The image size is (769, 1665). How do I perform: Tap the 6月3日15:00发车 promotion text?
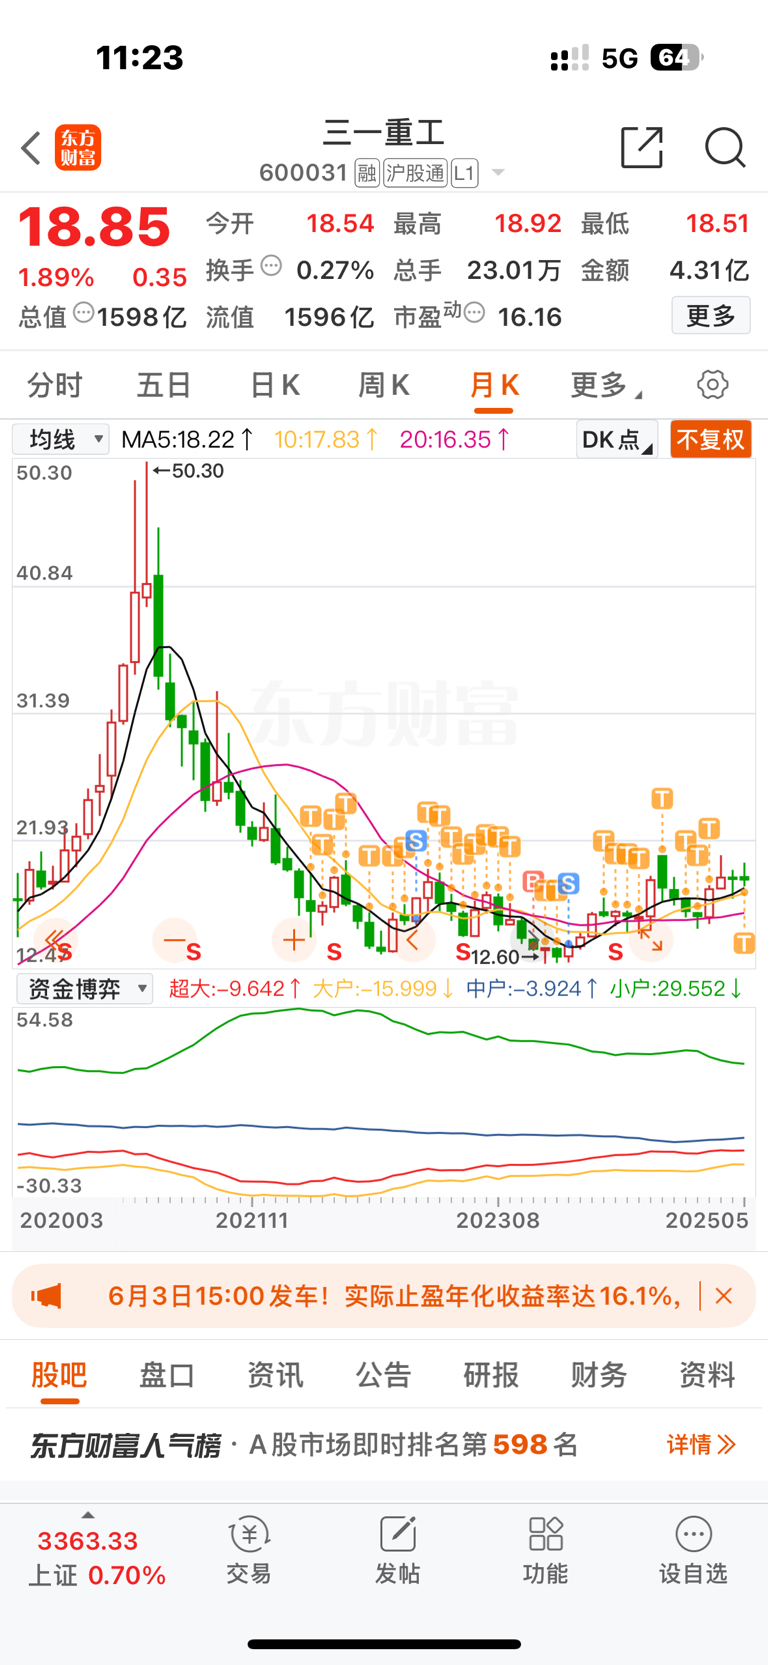click(x=394, y=1296)
